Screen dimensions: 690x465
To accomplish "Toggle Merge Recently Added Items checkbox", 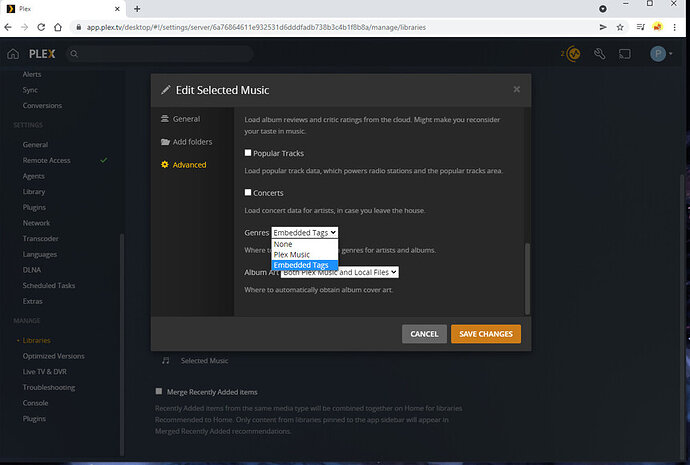I will click(159, 392).
